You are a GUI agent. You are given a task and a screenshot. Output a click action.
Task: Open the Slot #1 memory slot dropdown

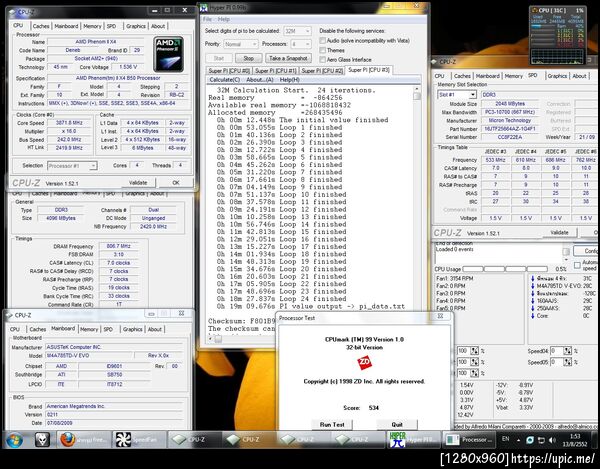coord(457,94)
